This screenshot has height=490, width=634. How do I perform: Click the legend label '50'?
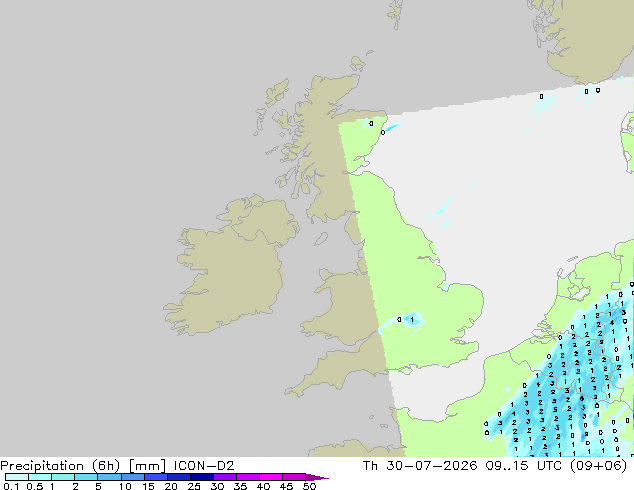pyautogui.click(x=309, y=486)
